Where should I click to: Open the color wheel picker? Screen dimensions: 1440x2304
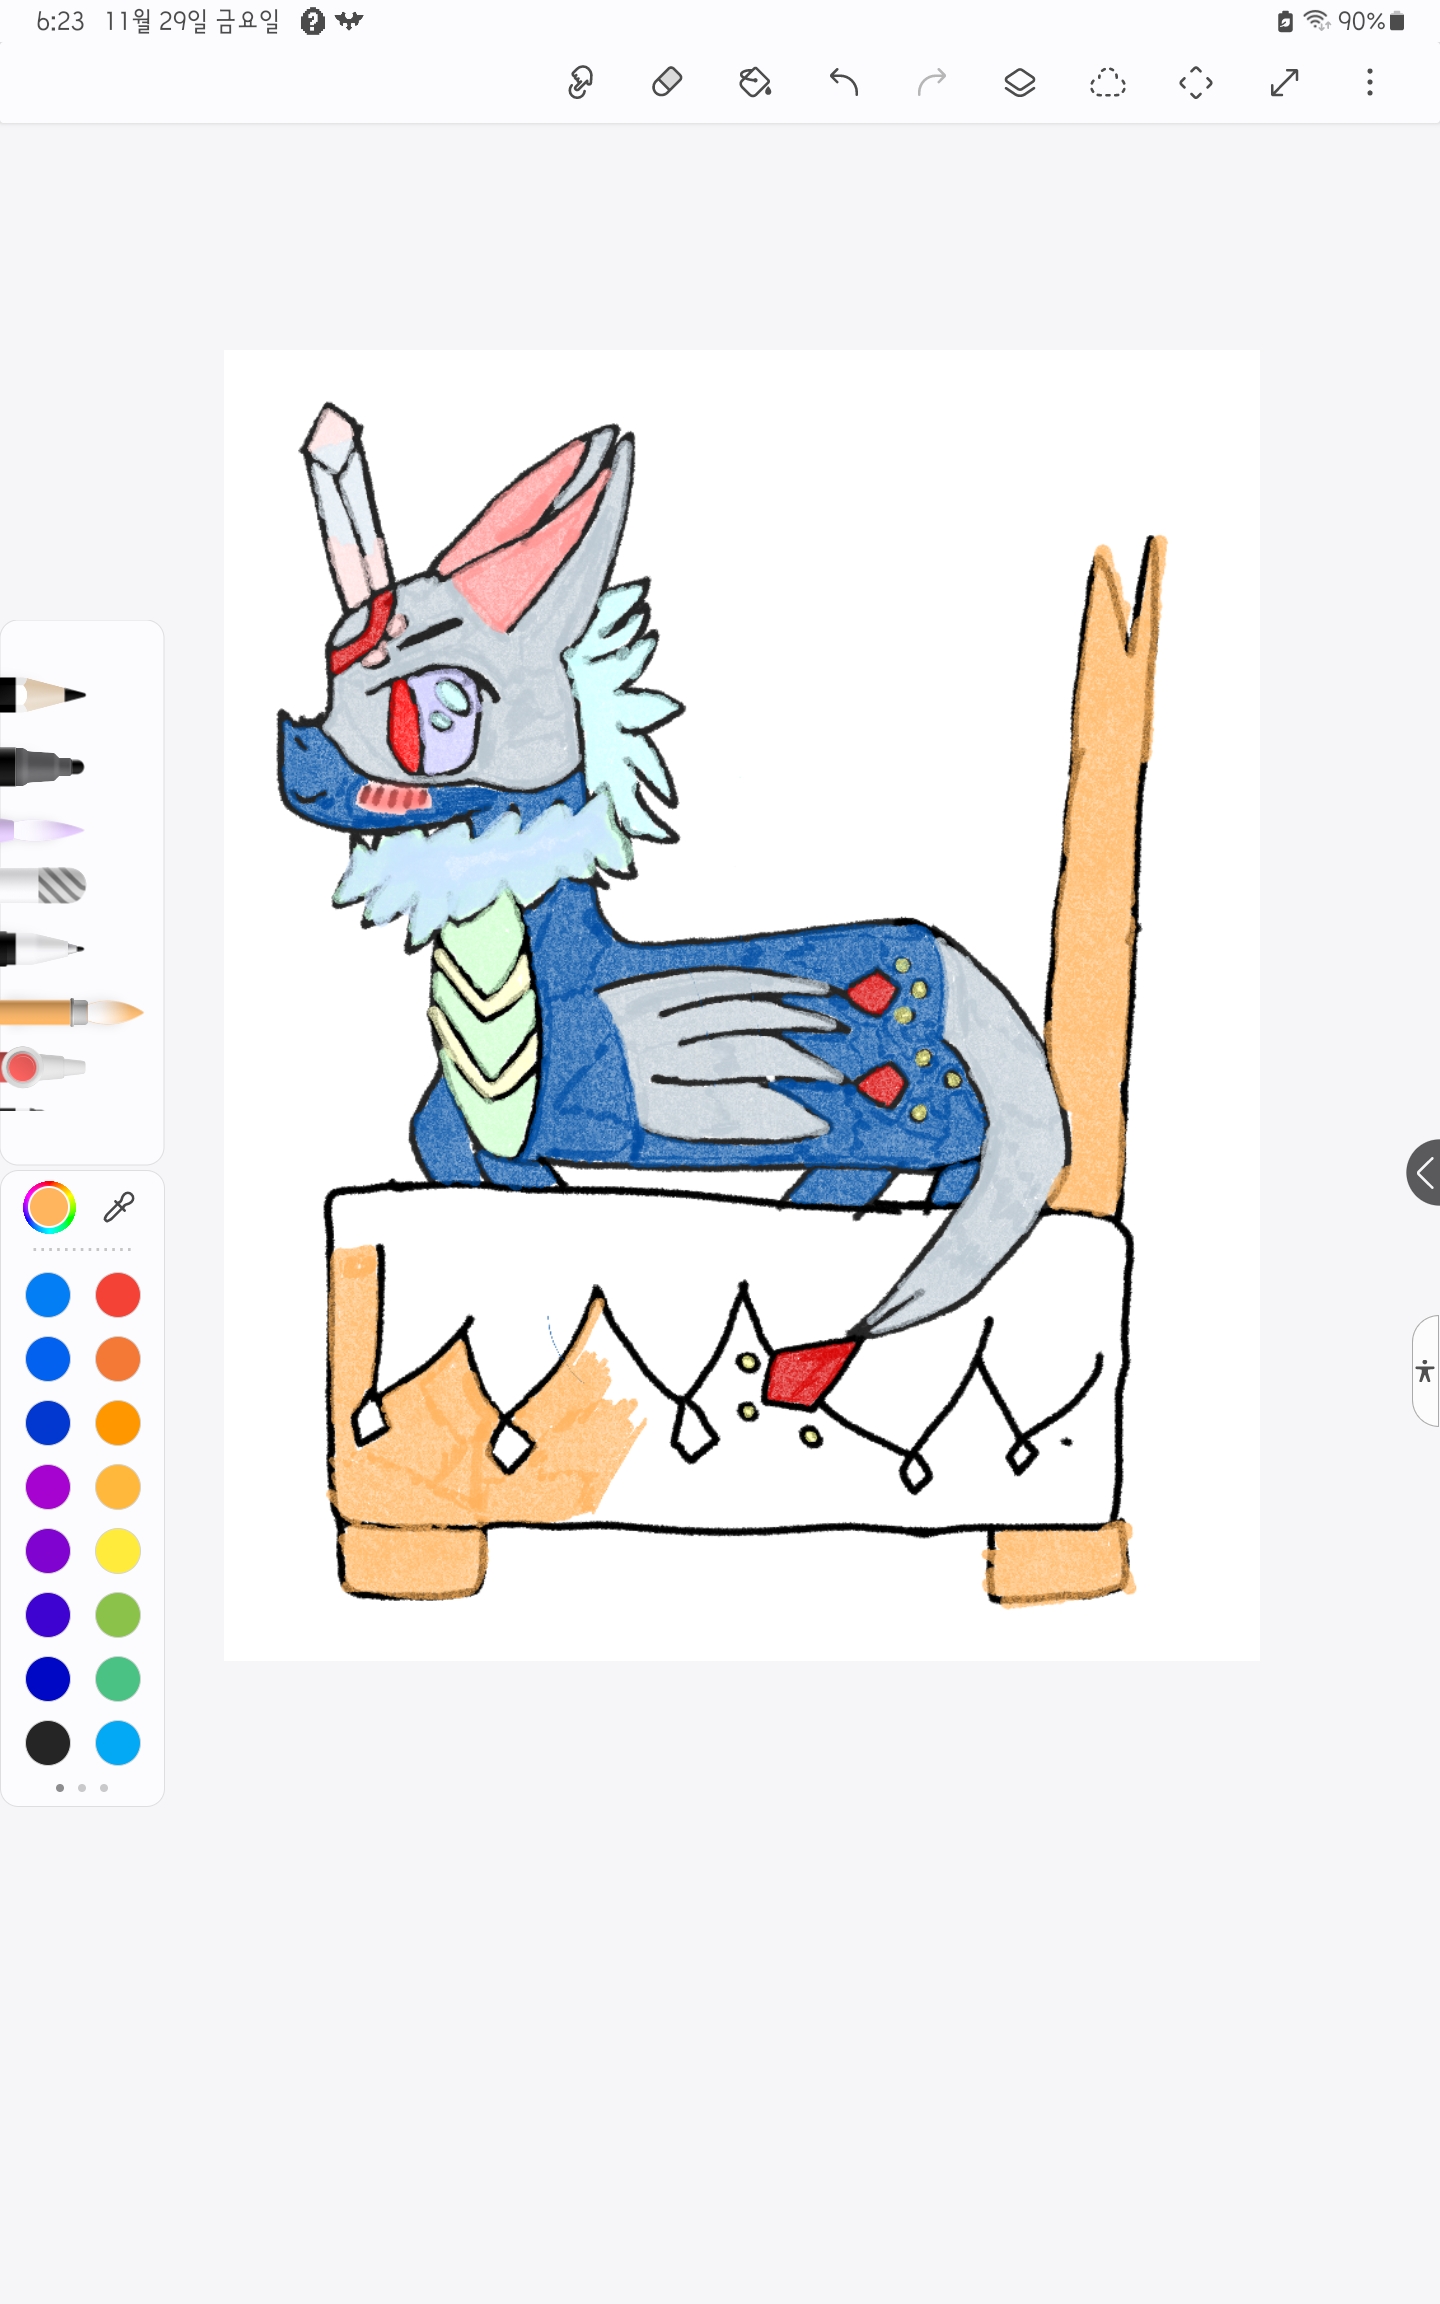pyautogui.click(x=49, y=1208)
